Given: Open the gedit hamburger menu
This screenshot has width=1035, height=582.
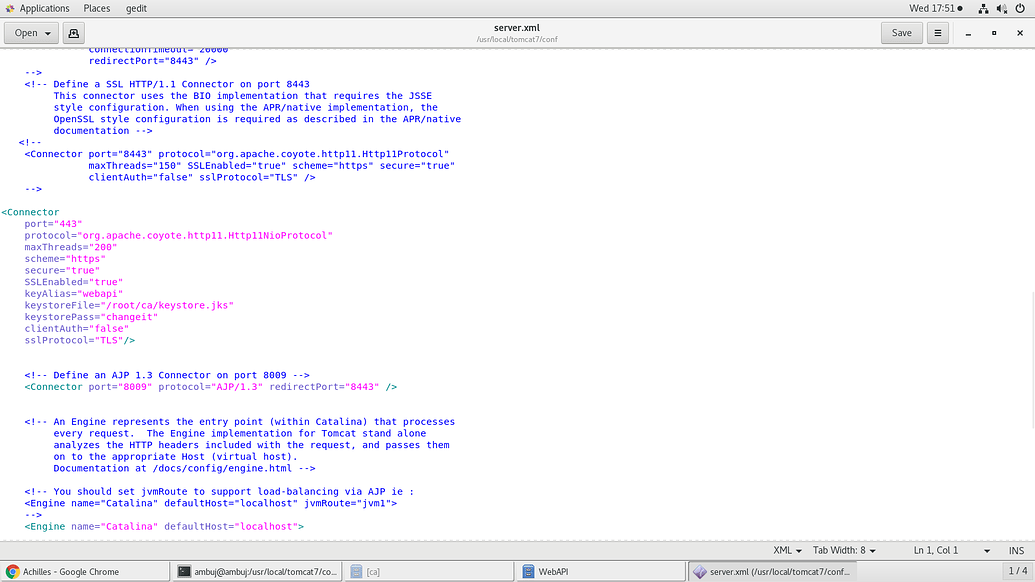Looking at the screenshot, I should coord(937,33).
